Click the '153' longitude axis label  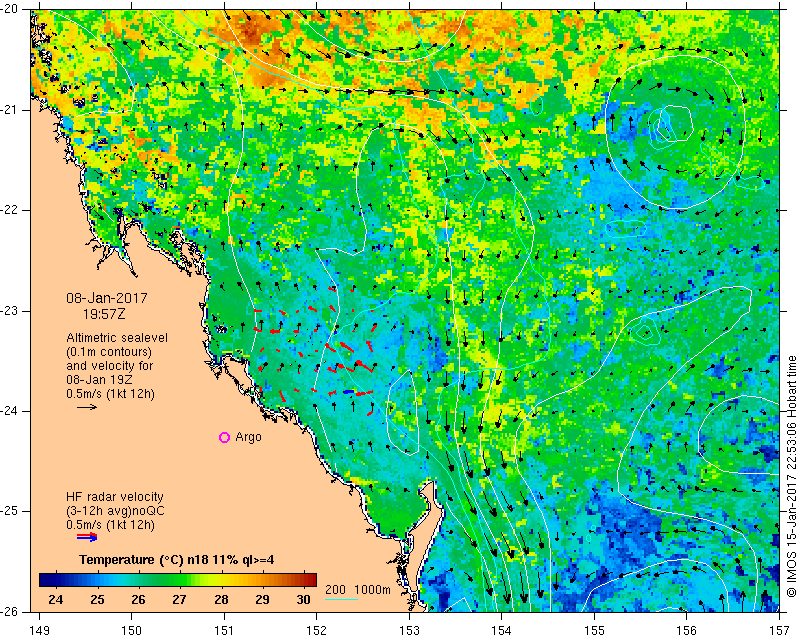click(x=409, y=631)
